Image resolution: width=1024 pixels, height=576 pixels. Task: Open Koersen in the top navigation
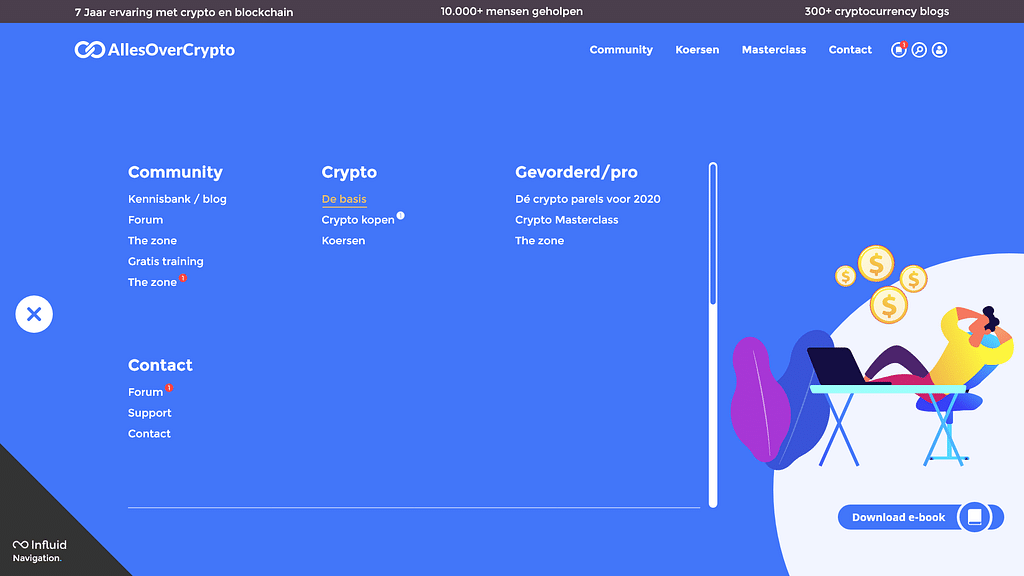coord(697,50)
